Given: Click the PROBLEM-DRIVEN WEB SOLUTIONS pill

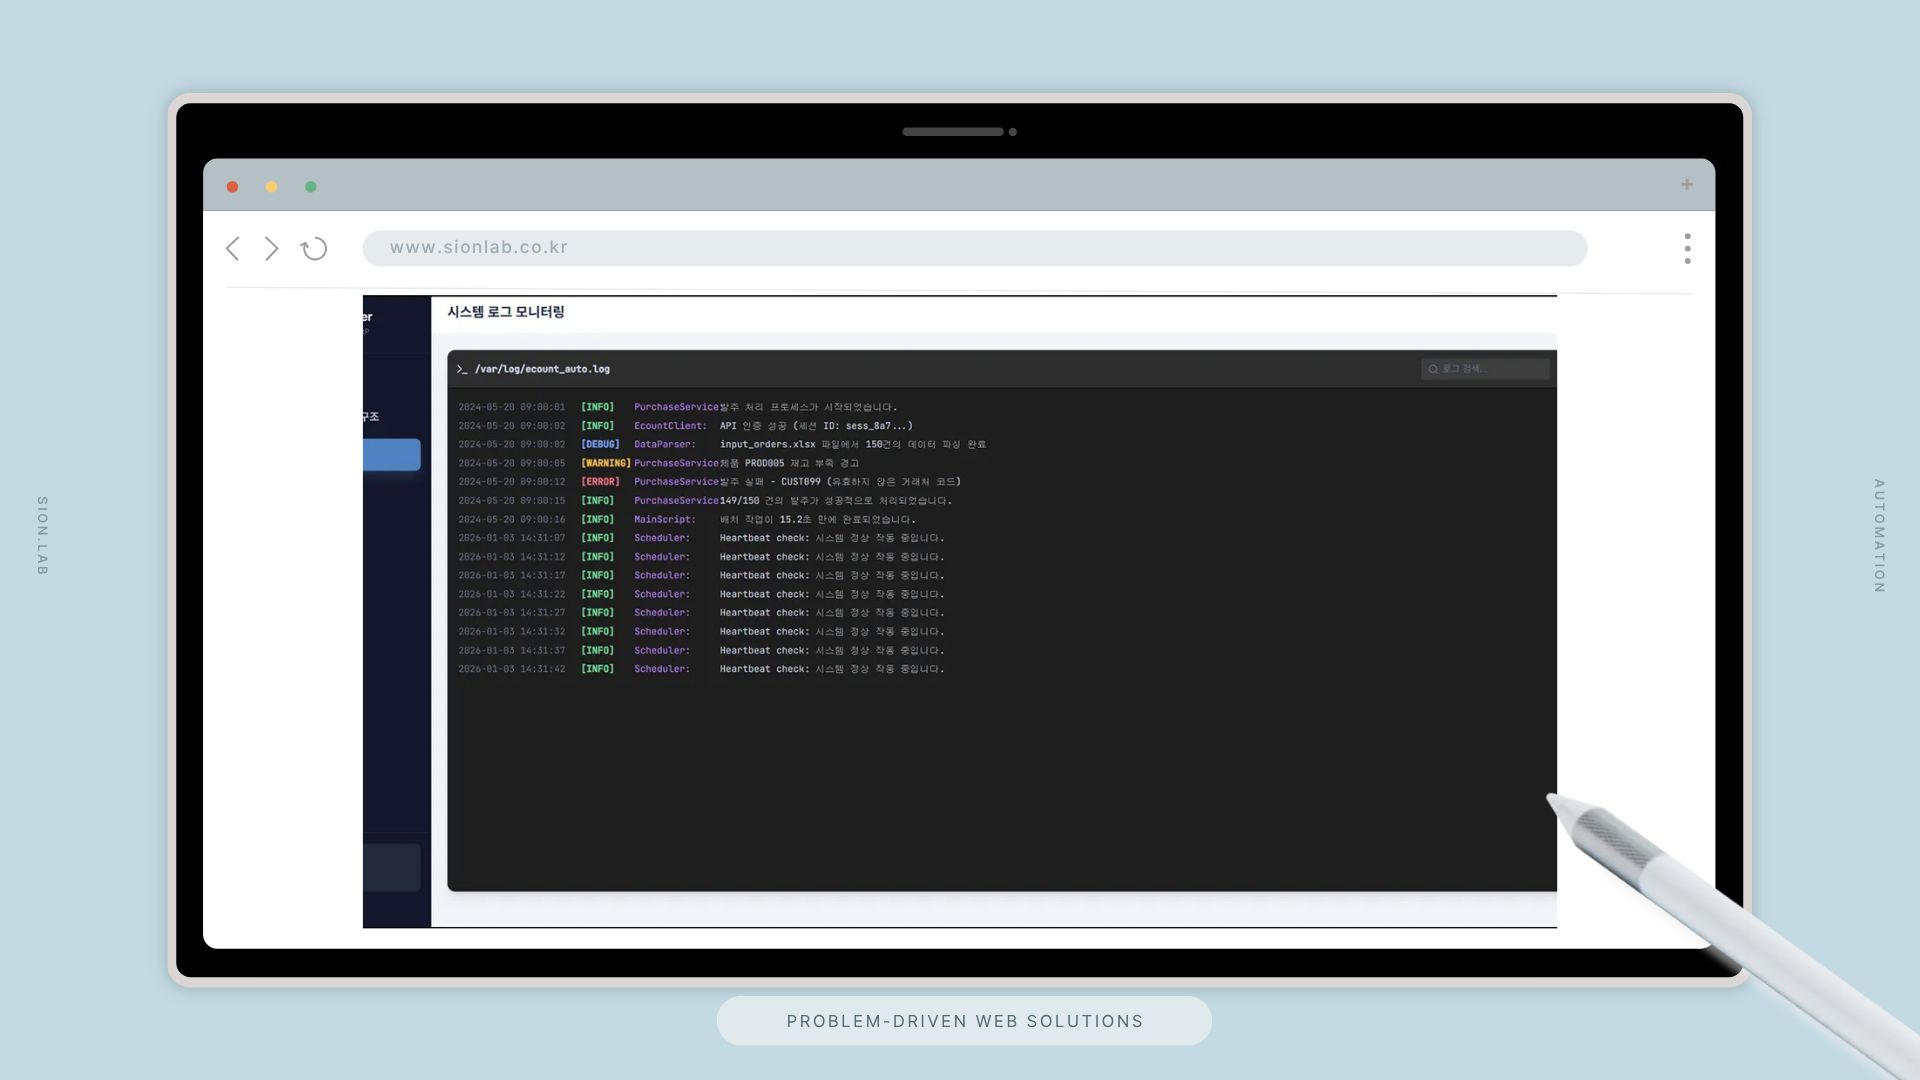Looking at the screenshot, I should 964,1021.
